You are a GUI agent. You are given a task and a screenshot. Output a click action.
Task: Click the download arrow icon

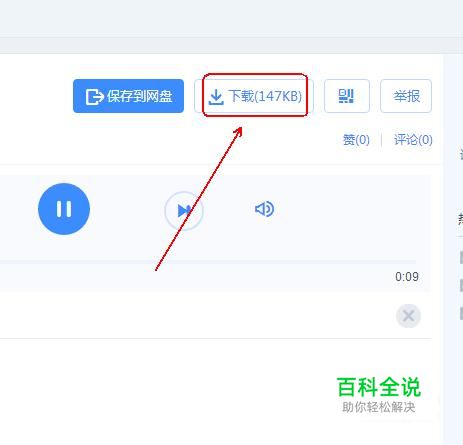(216, 97)
